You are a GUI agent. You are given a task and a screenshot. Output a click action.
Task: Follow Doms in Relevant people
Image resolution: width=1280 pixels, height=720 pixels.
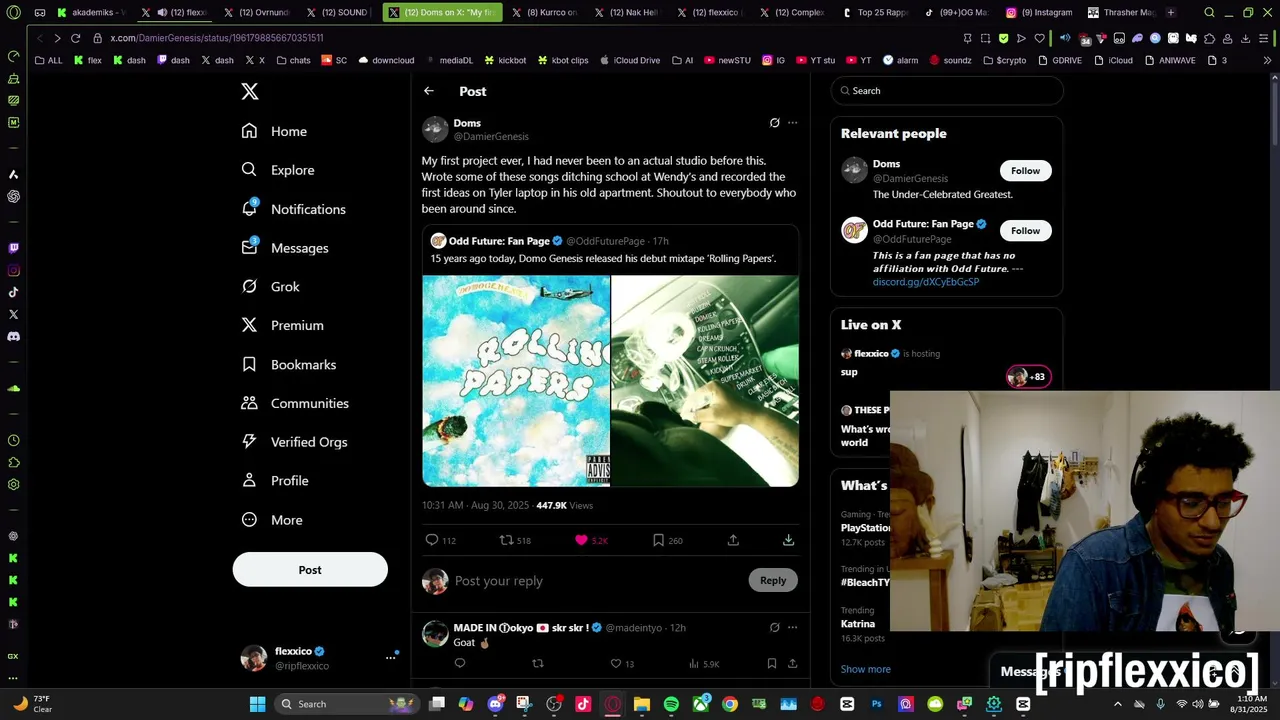click(1025, 171)
